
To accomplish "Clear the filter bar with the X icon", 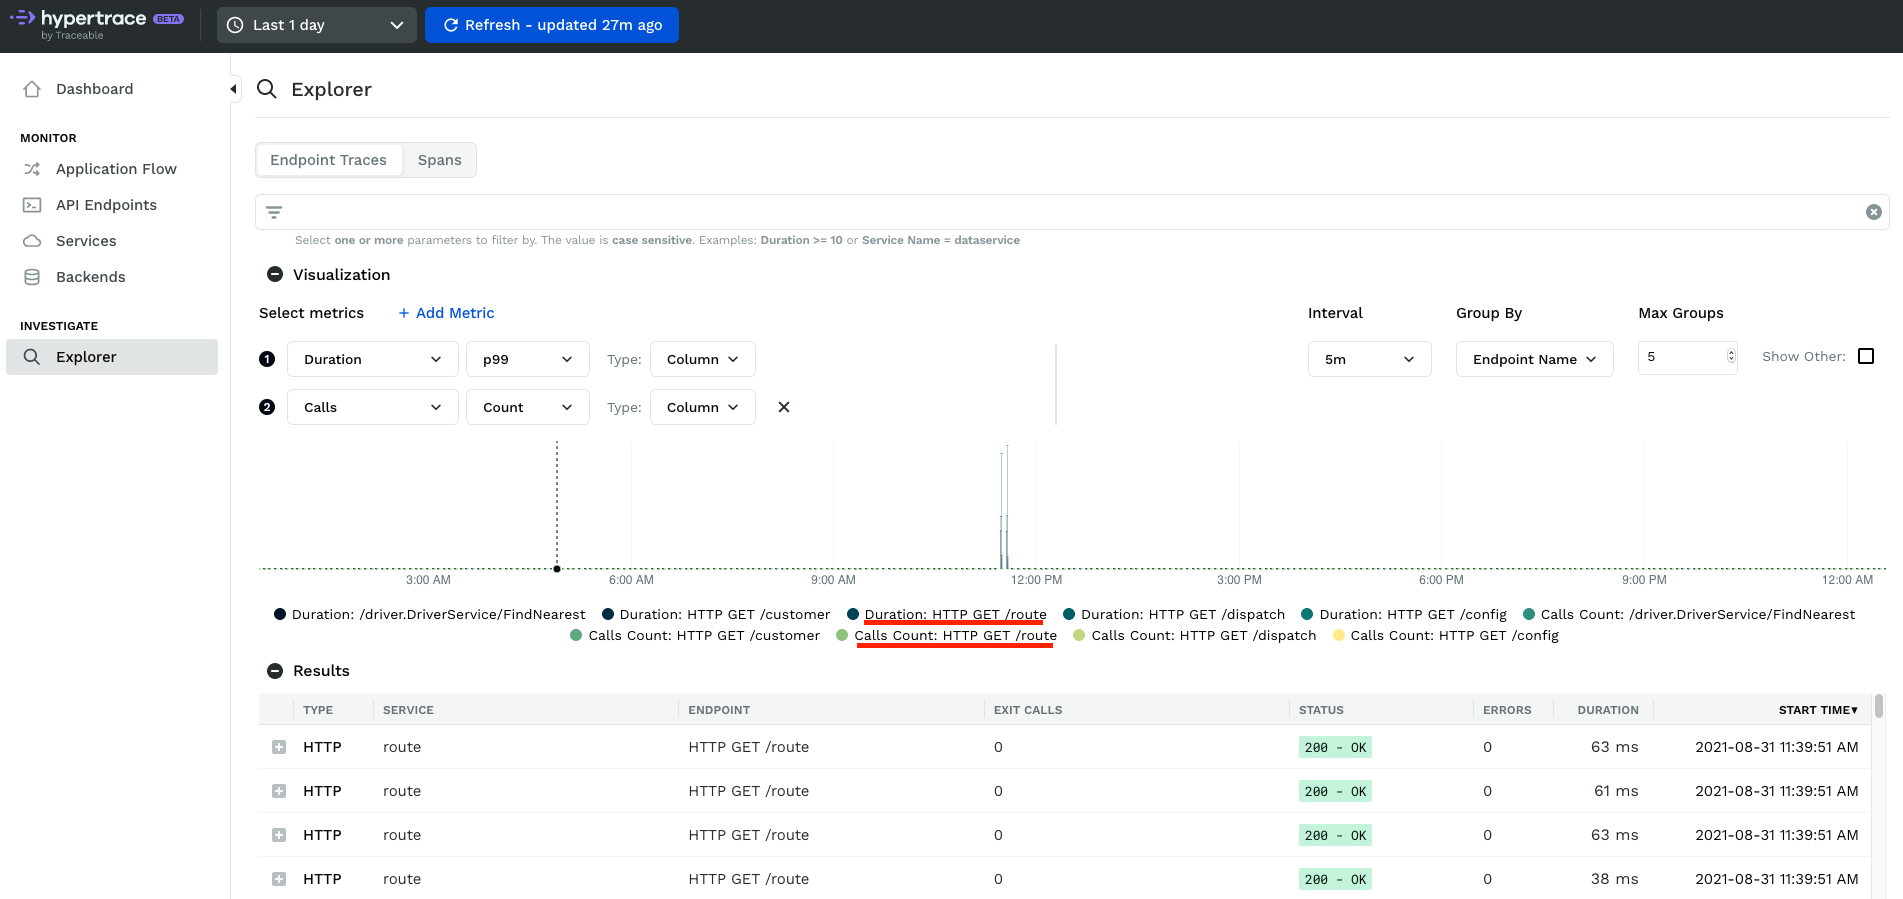I will pos(1873,212).
